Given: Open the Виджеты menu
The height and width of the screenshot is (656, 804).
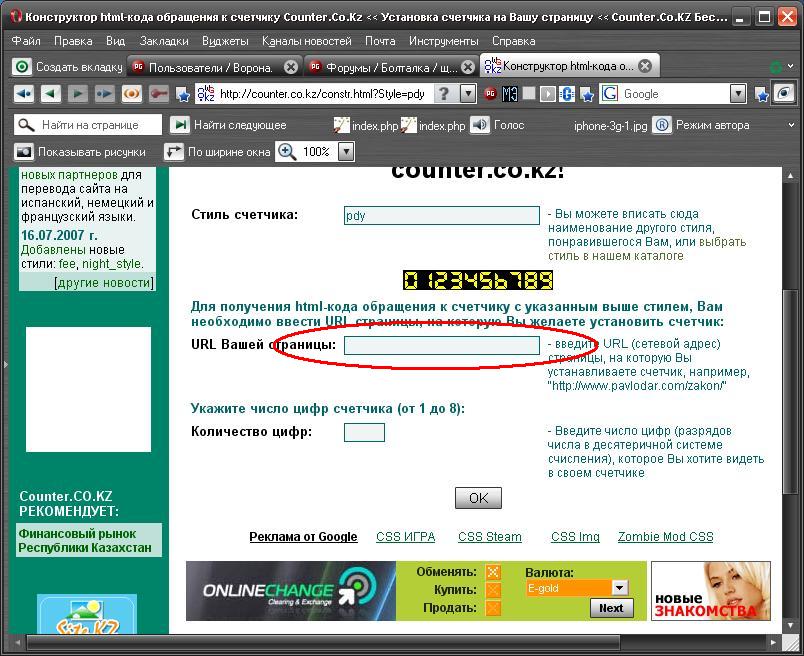Looking at the screenshot, I should 225,41.
